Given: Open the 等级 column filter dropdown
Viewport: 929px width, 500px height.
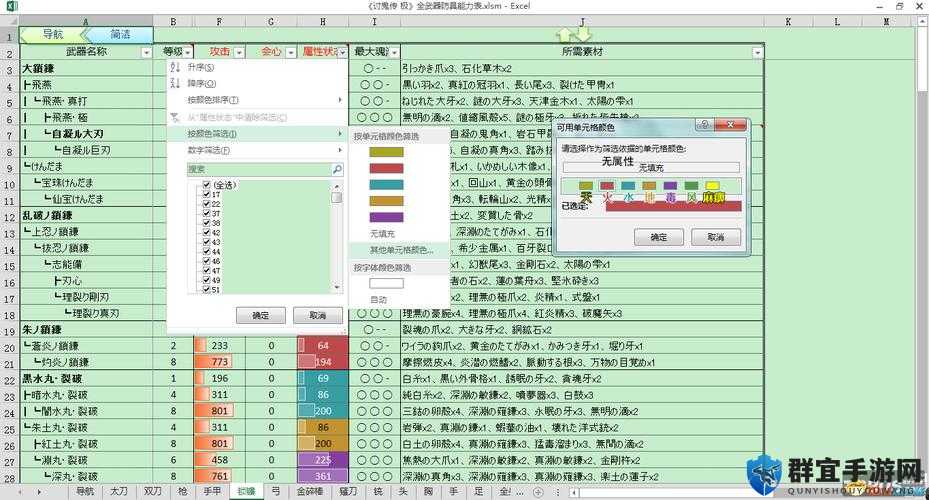Looking at the screenshot, I should coord(187,52).
